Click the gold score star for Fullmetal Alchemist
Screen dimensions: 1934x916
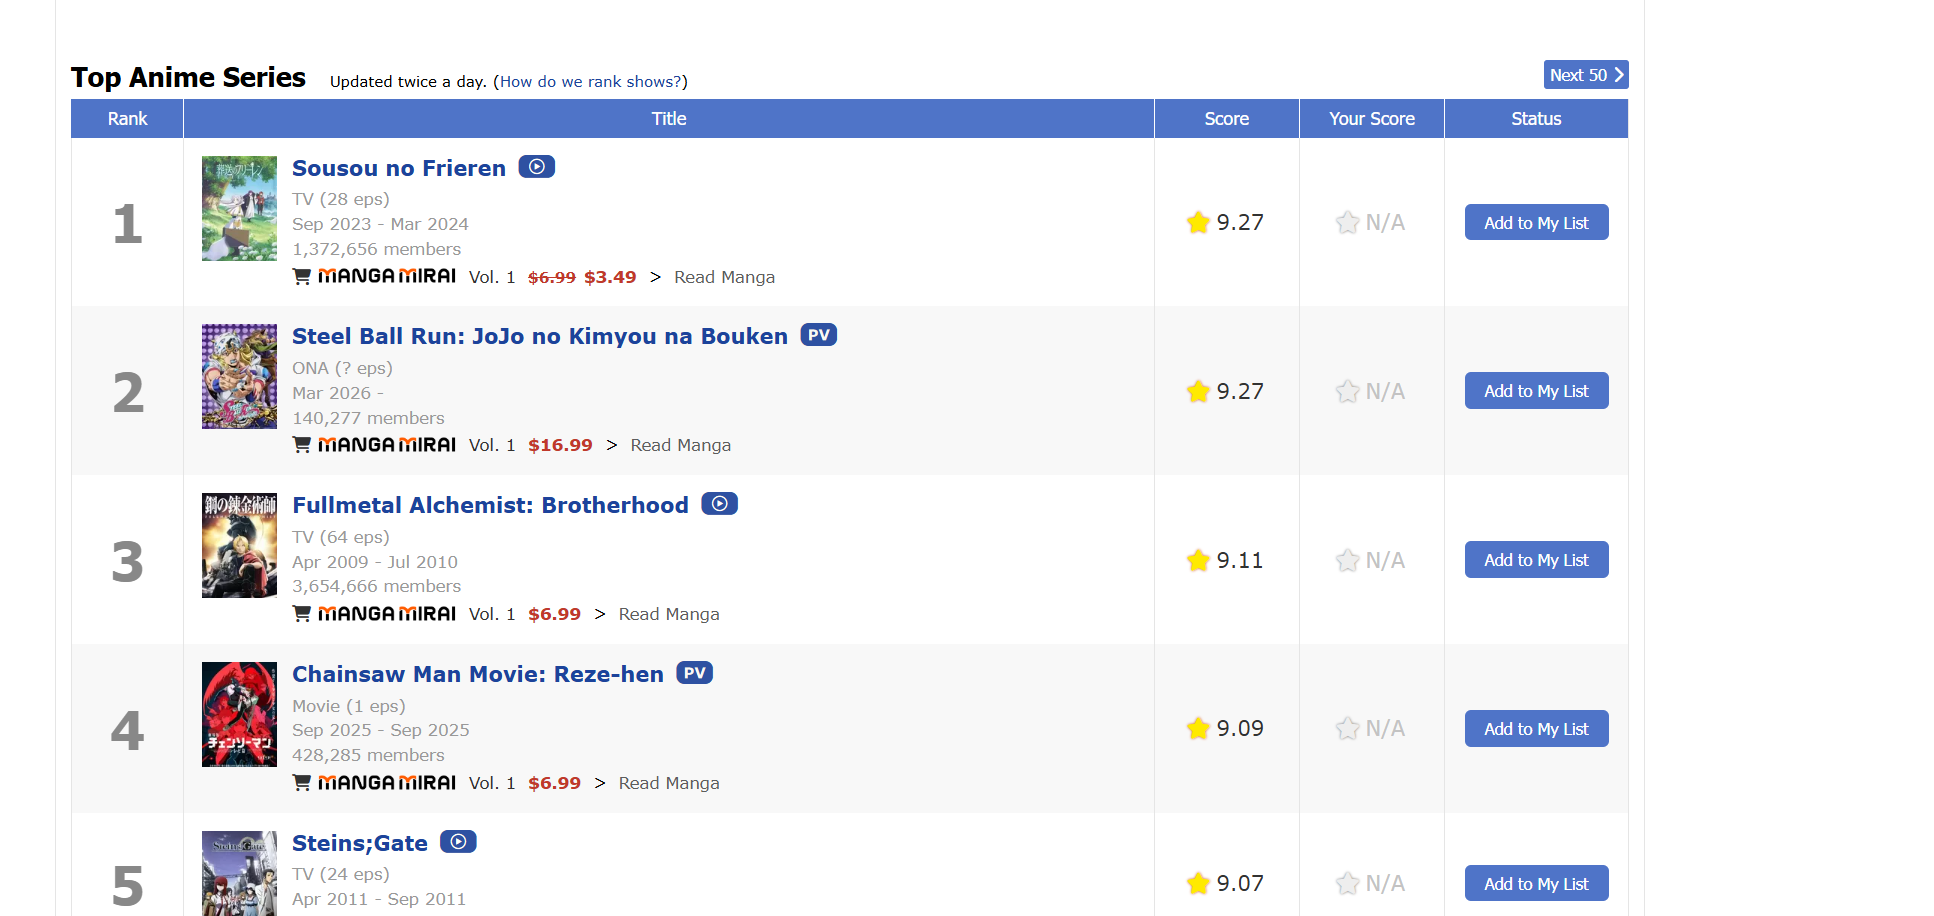click(x=1198, y=560)
